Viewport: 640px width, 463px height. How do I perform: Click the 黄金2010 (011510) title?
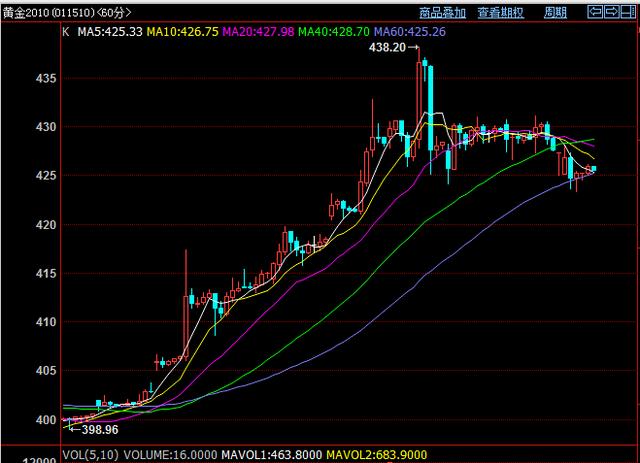click(x=49, y=13)
